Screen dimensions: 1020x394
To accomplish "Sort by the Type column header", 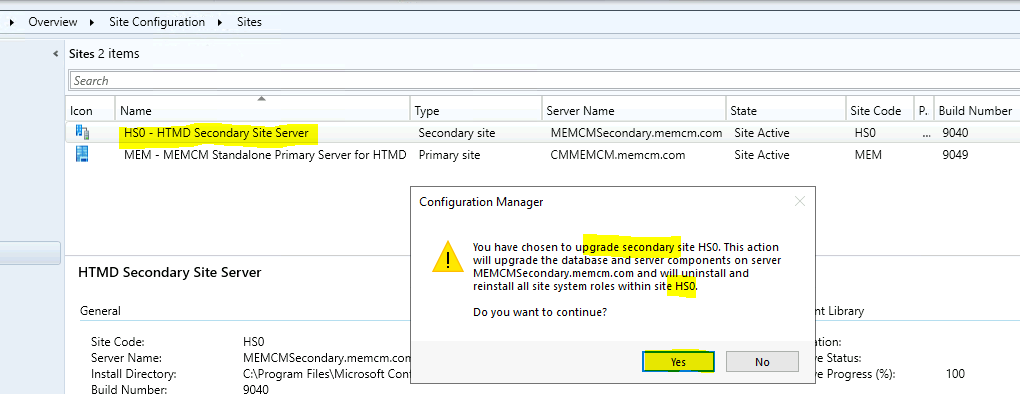I will (x=476, y=111).
